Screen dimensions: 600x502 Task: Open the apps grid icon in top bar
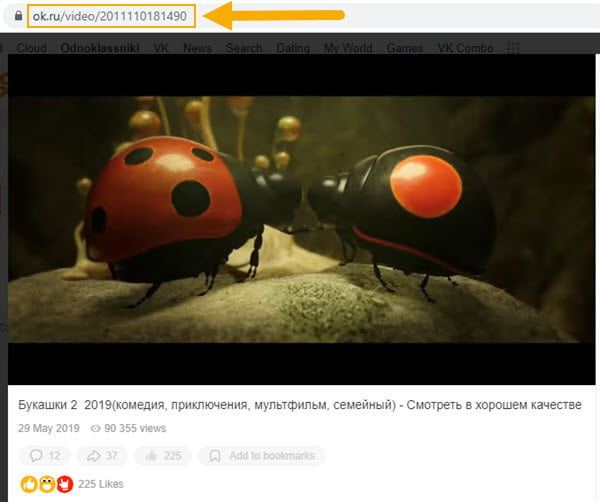click(513, 48)
